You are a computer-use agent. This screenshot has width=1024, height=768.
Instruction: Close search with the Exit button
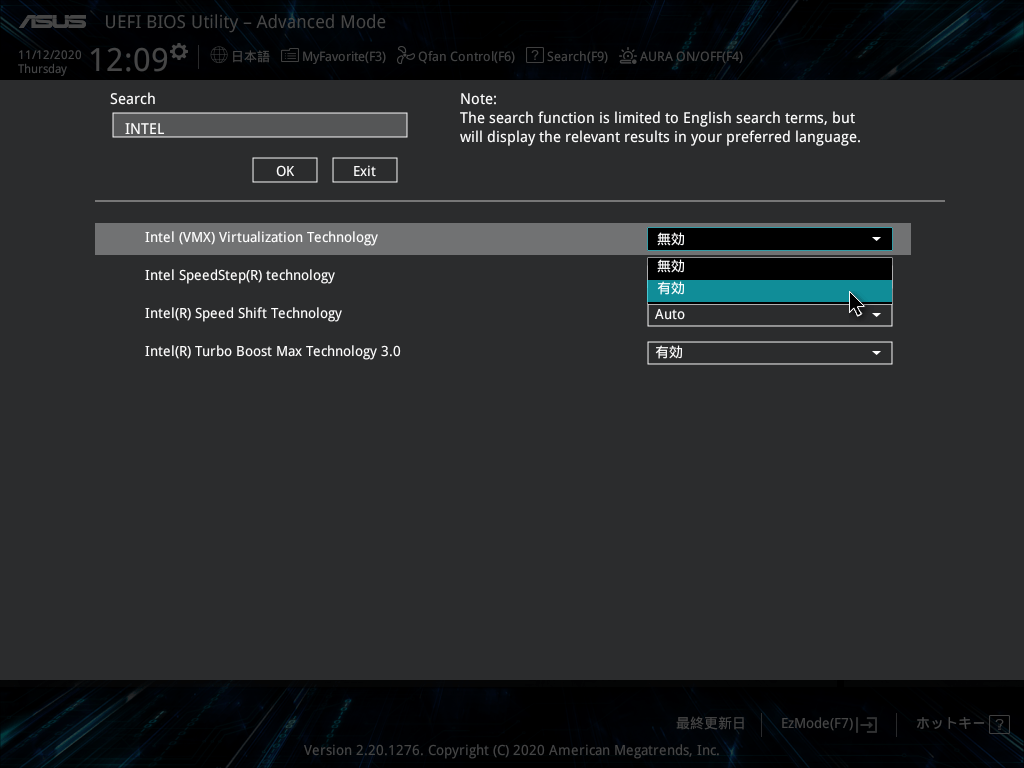click(x=364, y=170)
